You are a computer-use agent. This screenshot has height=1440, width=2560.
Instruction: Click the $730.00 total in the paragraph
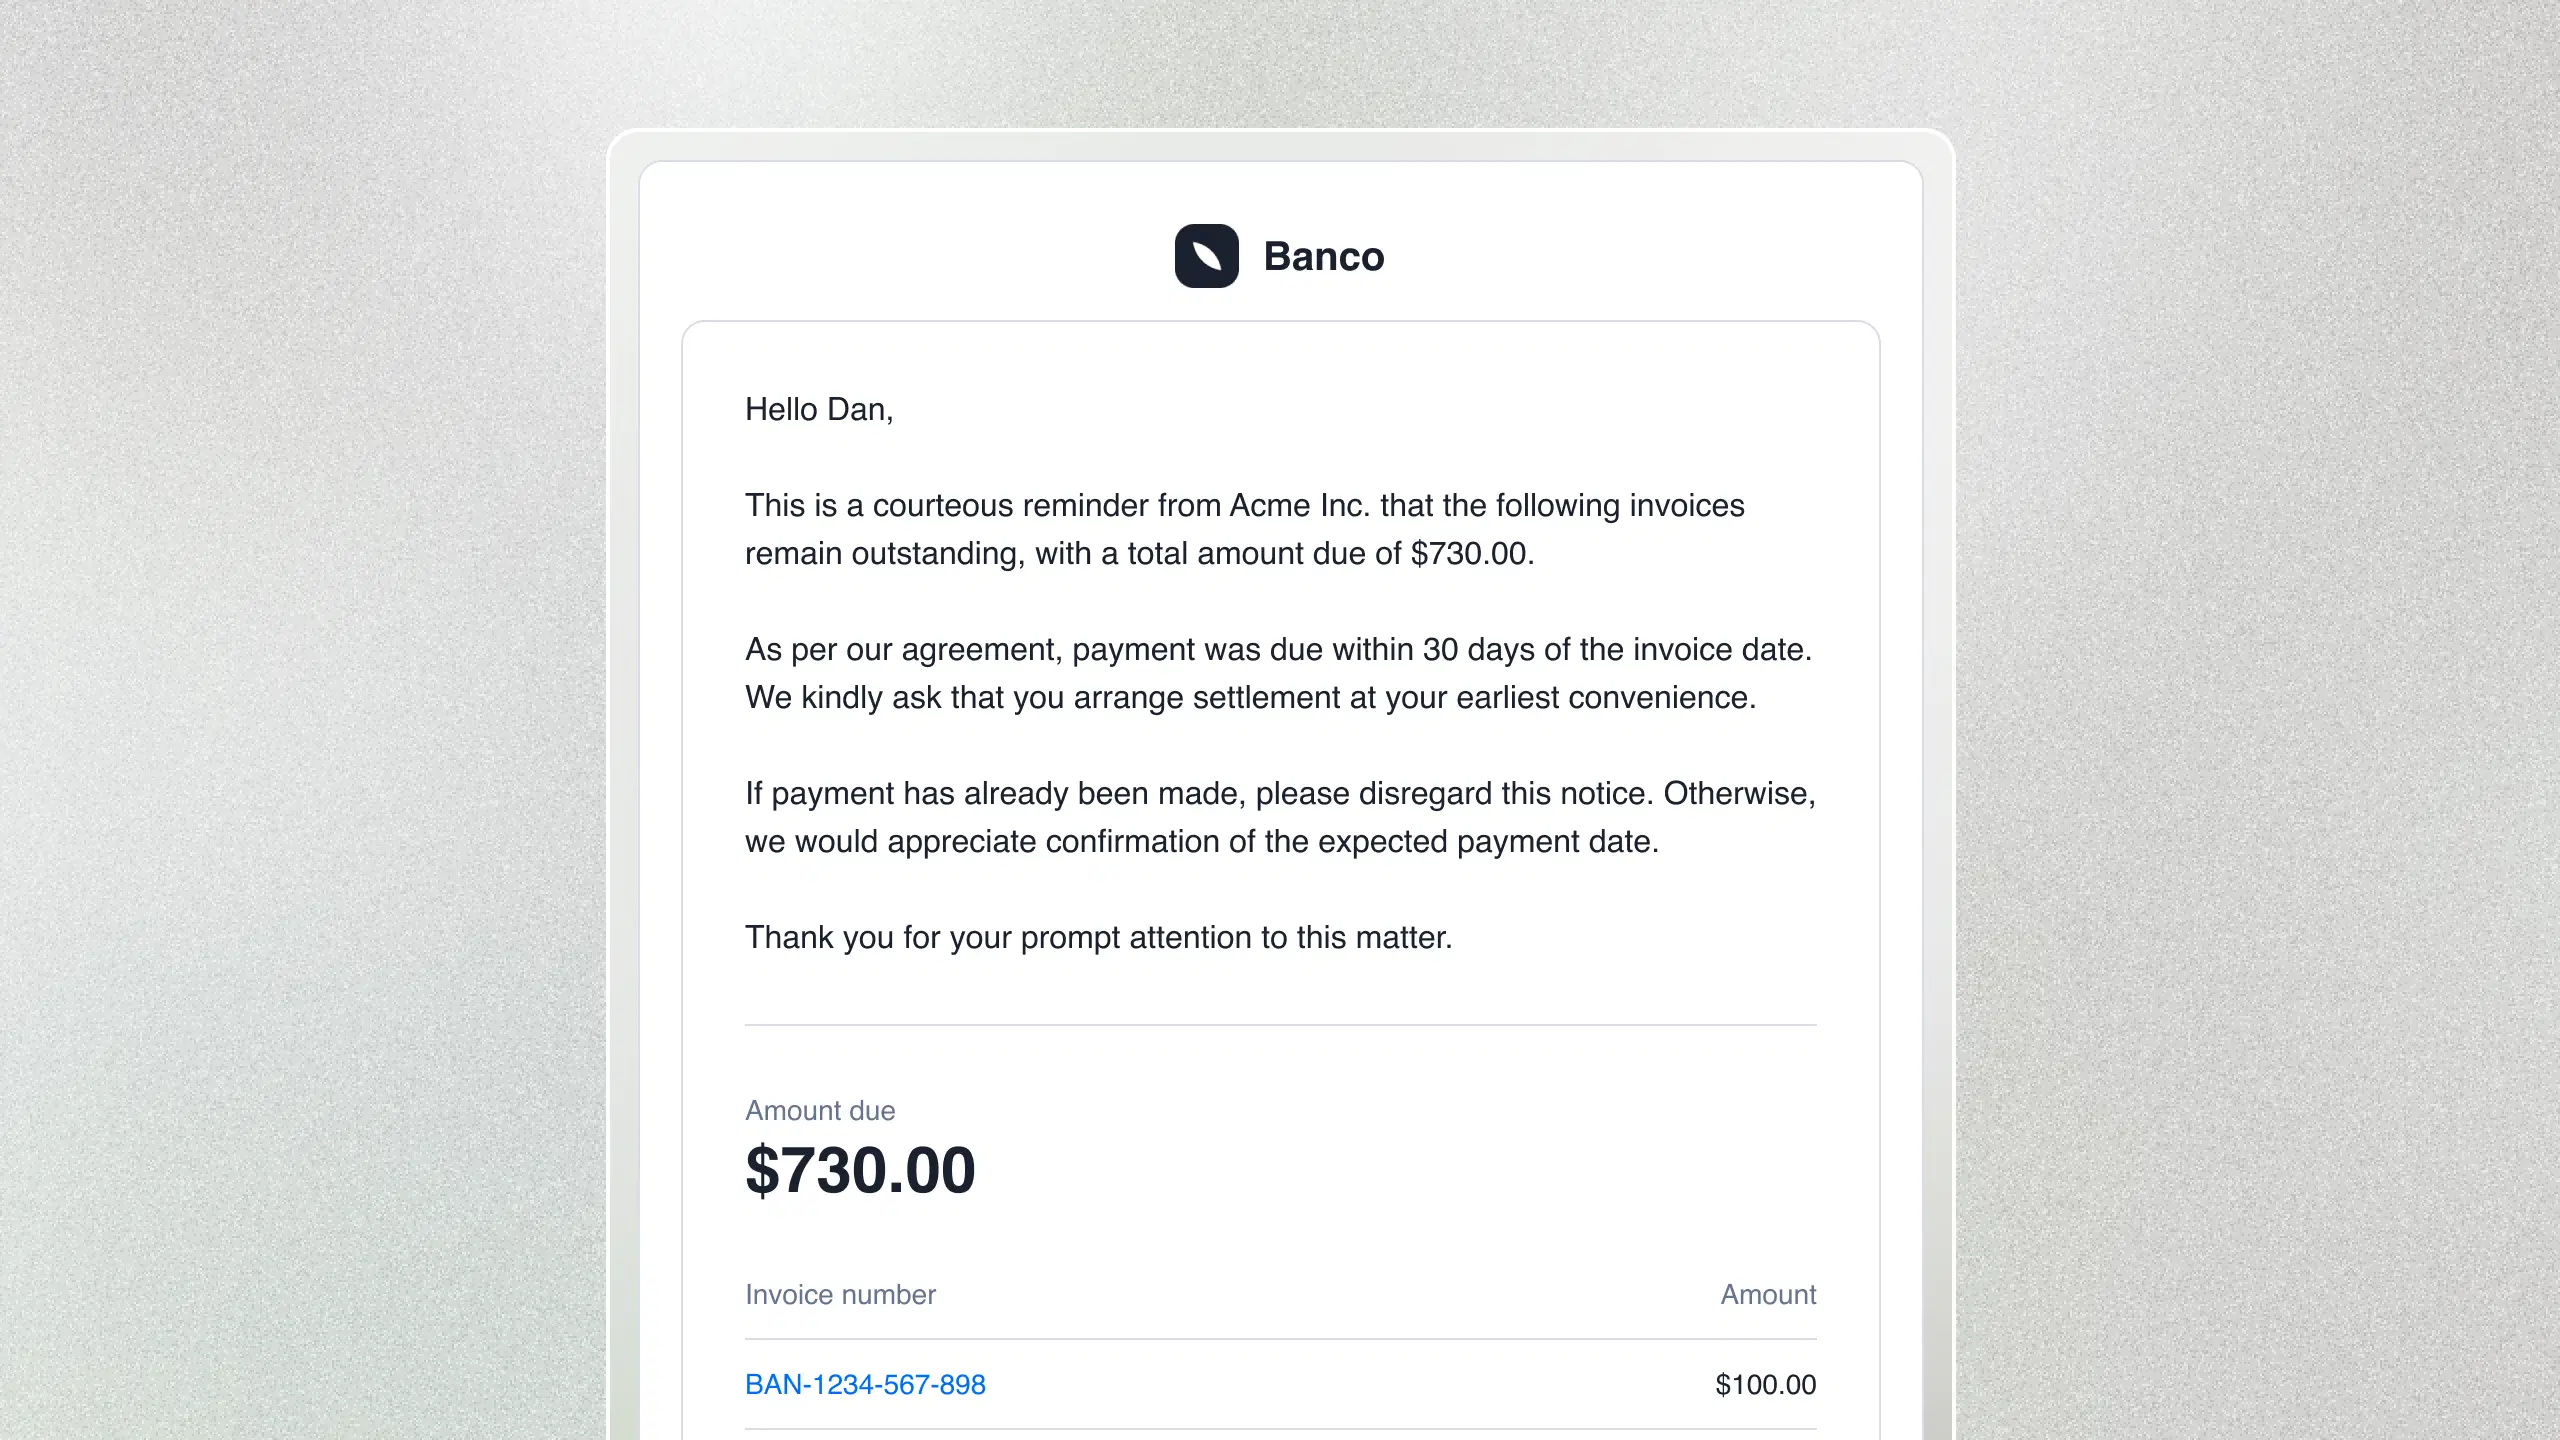1470,553
